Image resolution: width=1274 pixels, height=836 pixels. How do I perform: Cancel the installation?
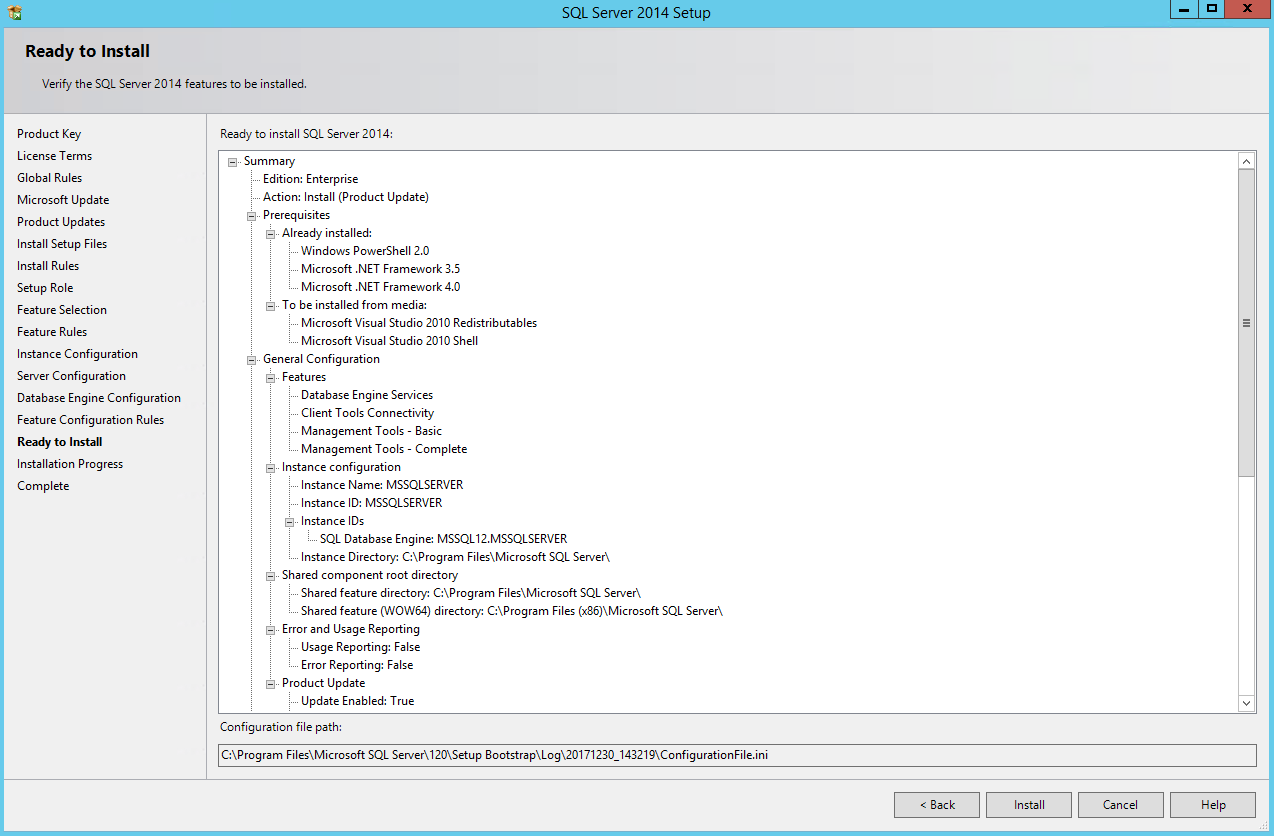[1120, 804]
